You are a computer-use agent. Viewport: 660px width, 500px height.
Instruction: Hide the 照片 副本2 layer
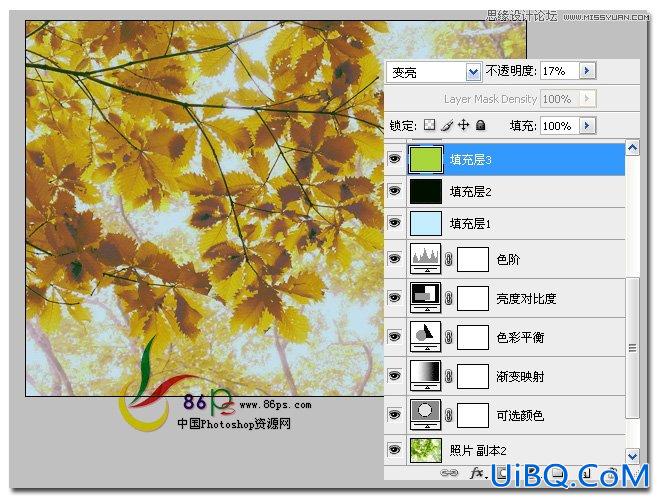(394, 449)
